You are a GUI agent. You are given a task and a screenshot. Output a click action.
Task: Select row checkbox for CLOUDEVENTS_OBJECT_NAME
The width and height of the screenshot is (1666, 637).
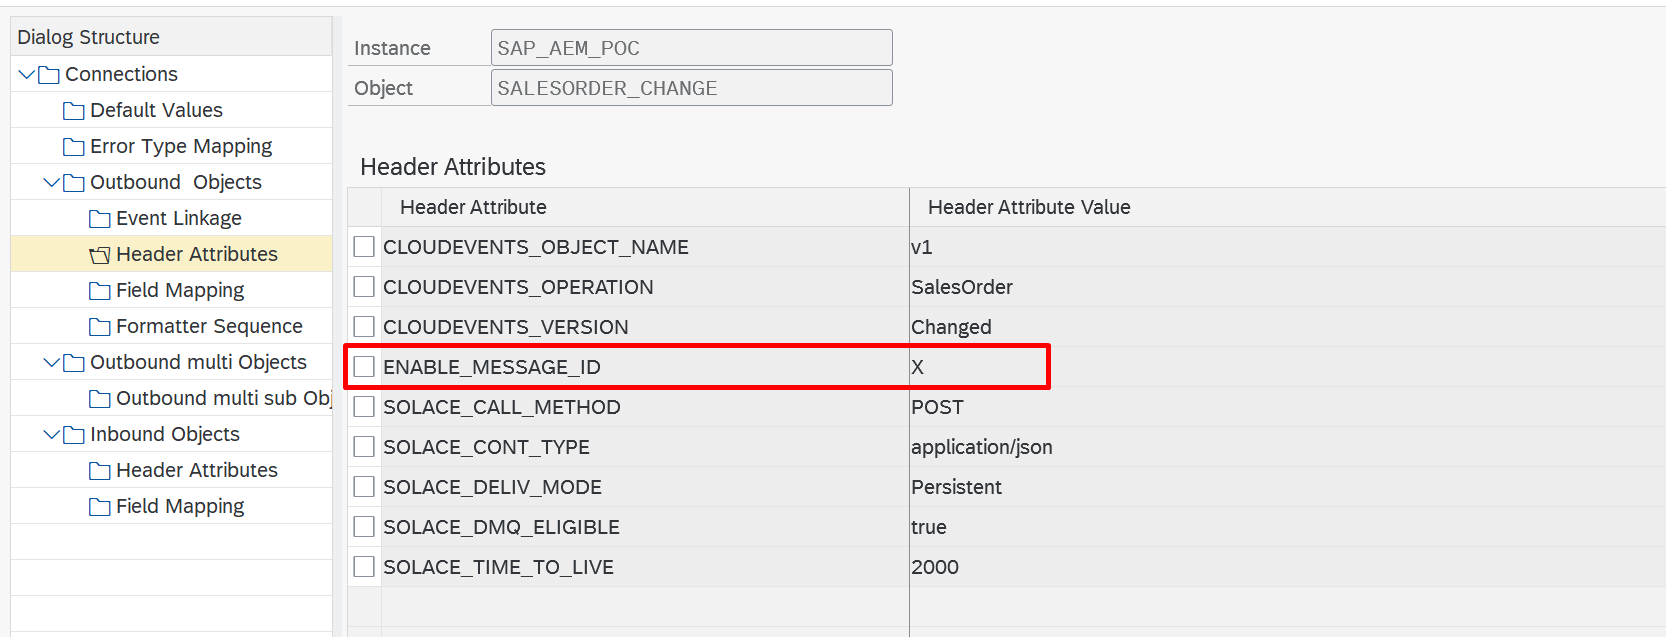364,247
